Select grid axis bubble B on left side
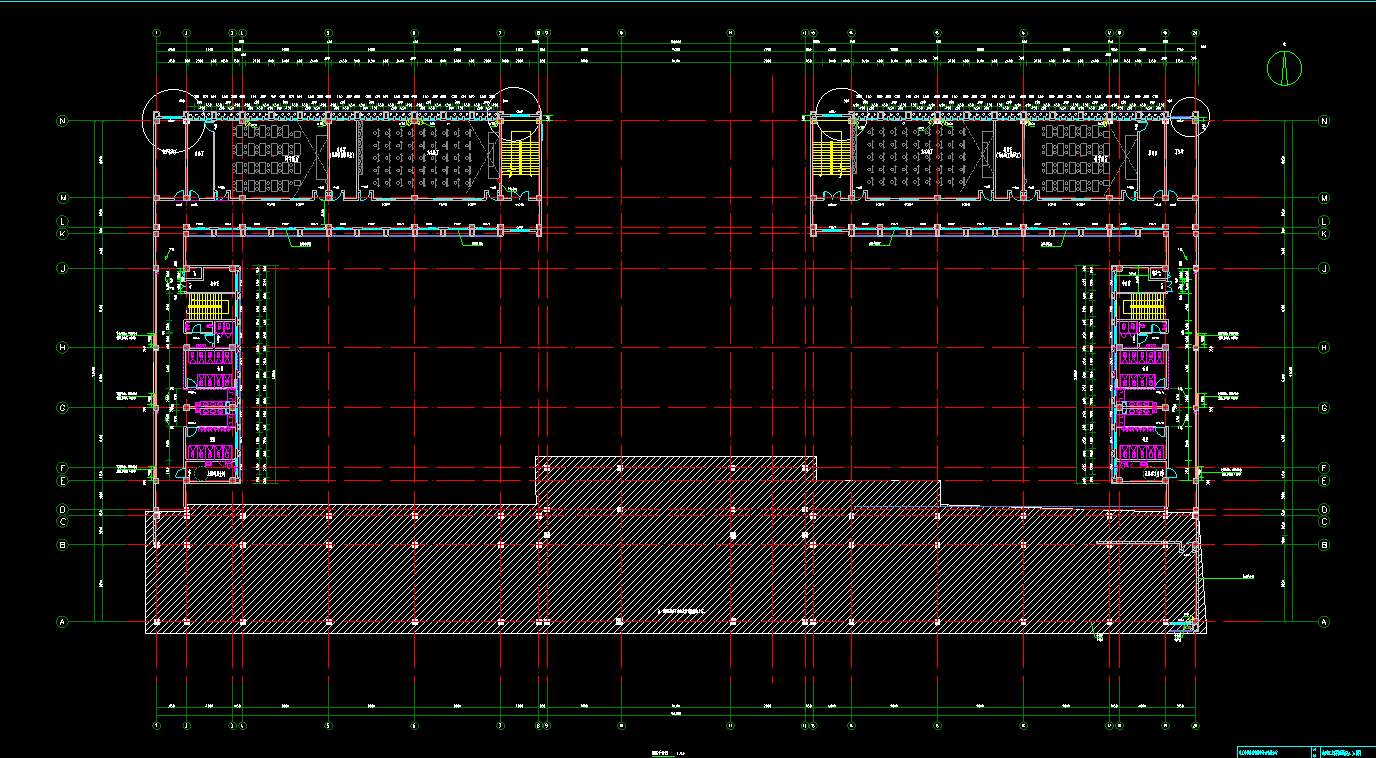Image resolution: width=1376 pixels, height=758 pixels. (x=62, y=545)
